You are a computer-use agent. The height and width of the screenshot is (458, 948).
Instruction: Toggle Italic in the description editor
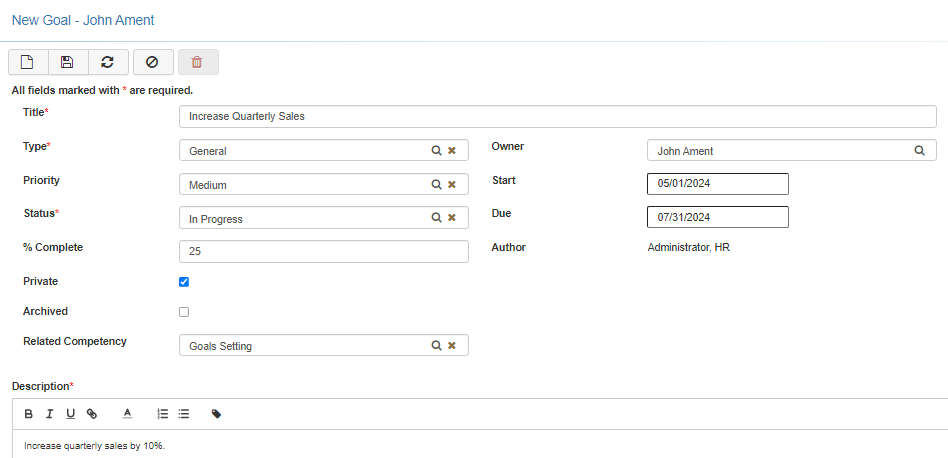(49, 413)
